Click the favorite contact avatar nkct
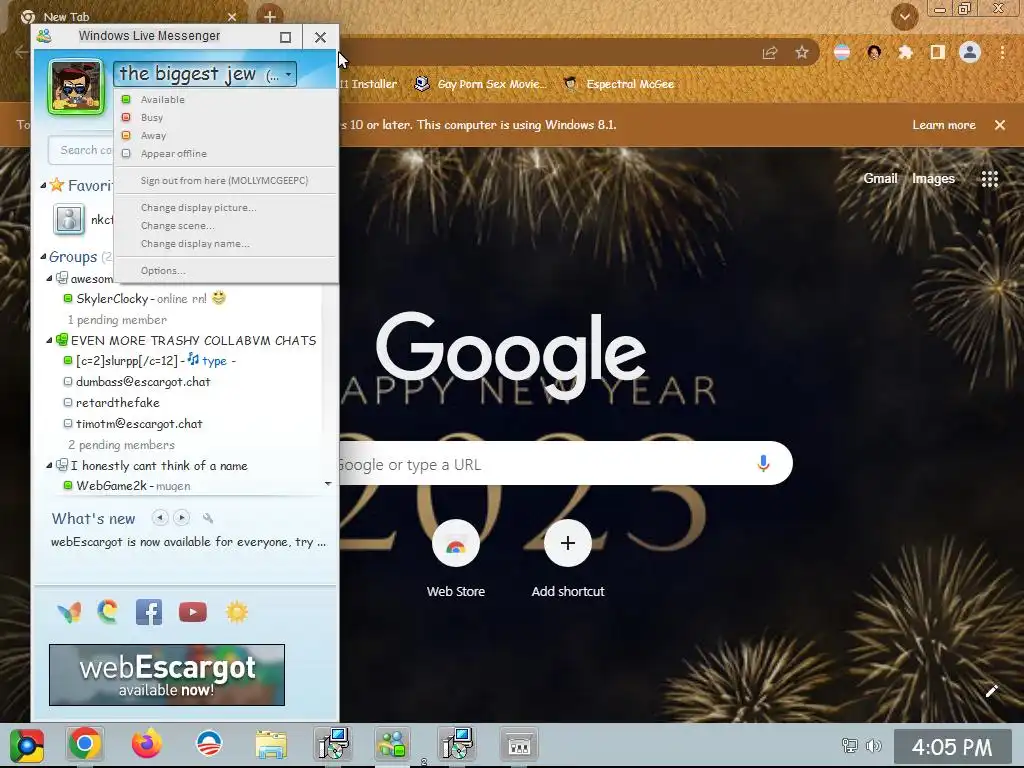The width and height of the screenshot is (1024, 768). [69, 219]
